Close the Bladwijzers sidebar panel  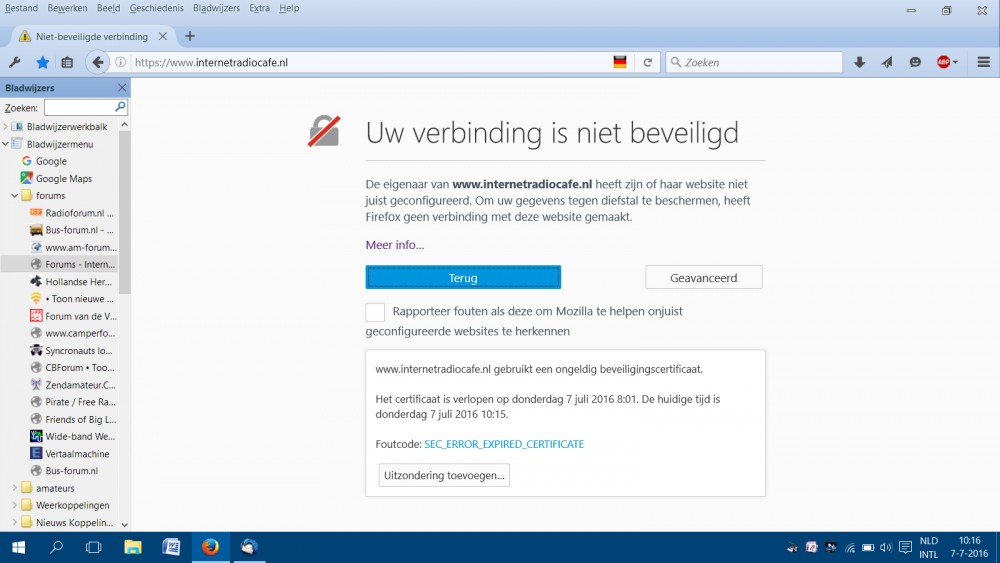click(122, 88)
